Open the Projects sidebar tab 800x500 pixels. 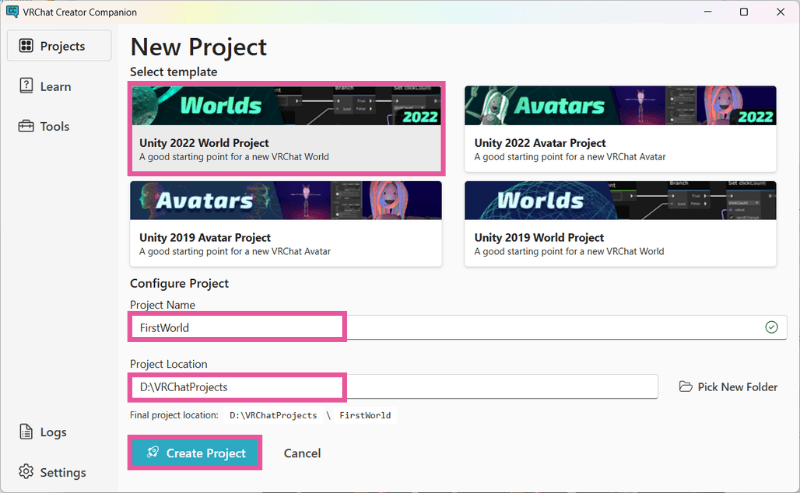click(x=59, y=46)
